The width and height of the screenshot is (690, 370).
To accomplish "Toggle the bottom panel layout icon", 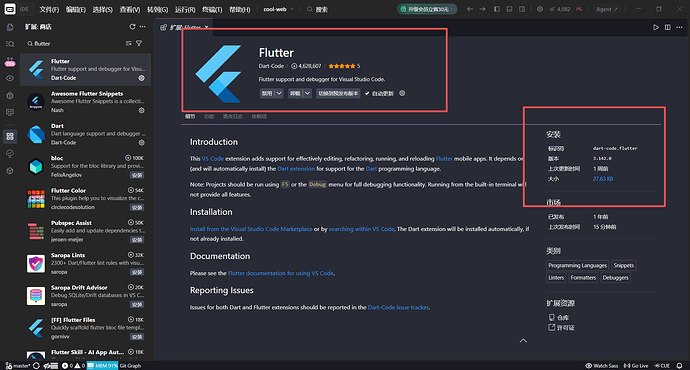I will pos(509,9).
